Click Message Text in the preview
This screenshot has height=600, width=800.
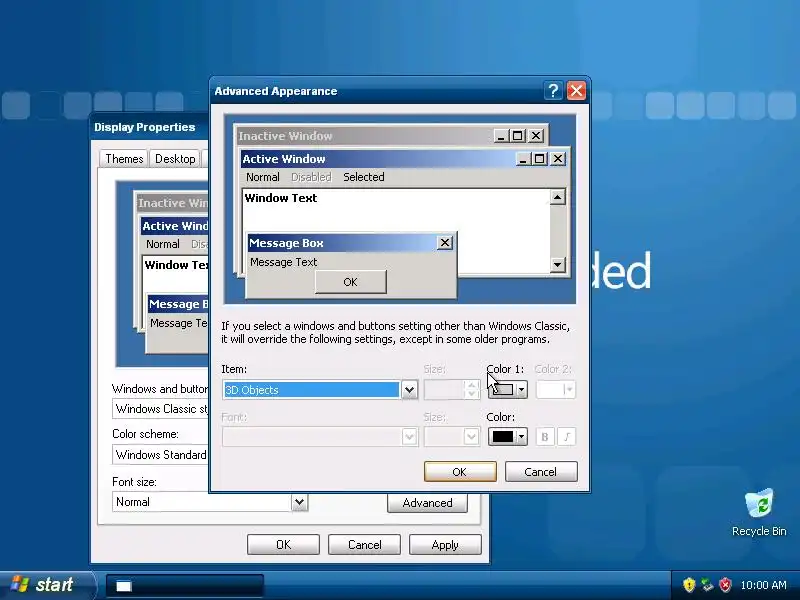click(x=284, y=262)
